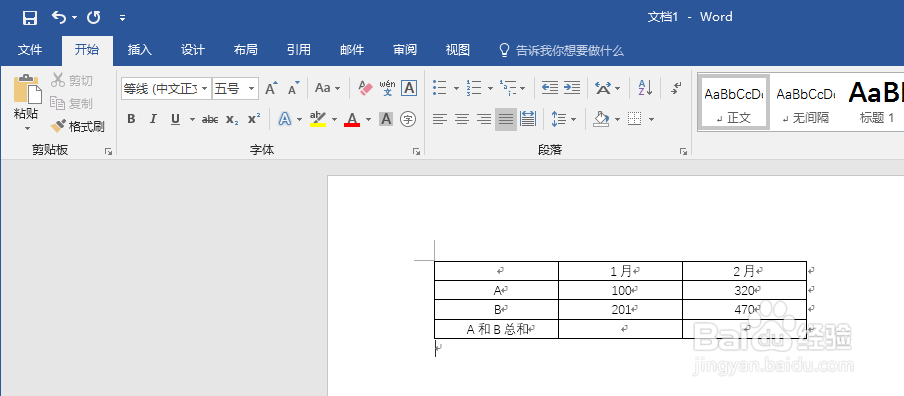
Task: Switch to the 视图 tab
Action: [x=458, y=50]
